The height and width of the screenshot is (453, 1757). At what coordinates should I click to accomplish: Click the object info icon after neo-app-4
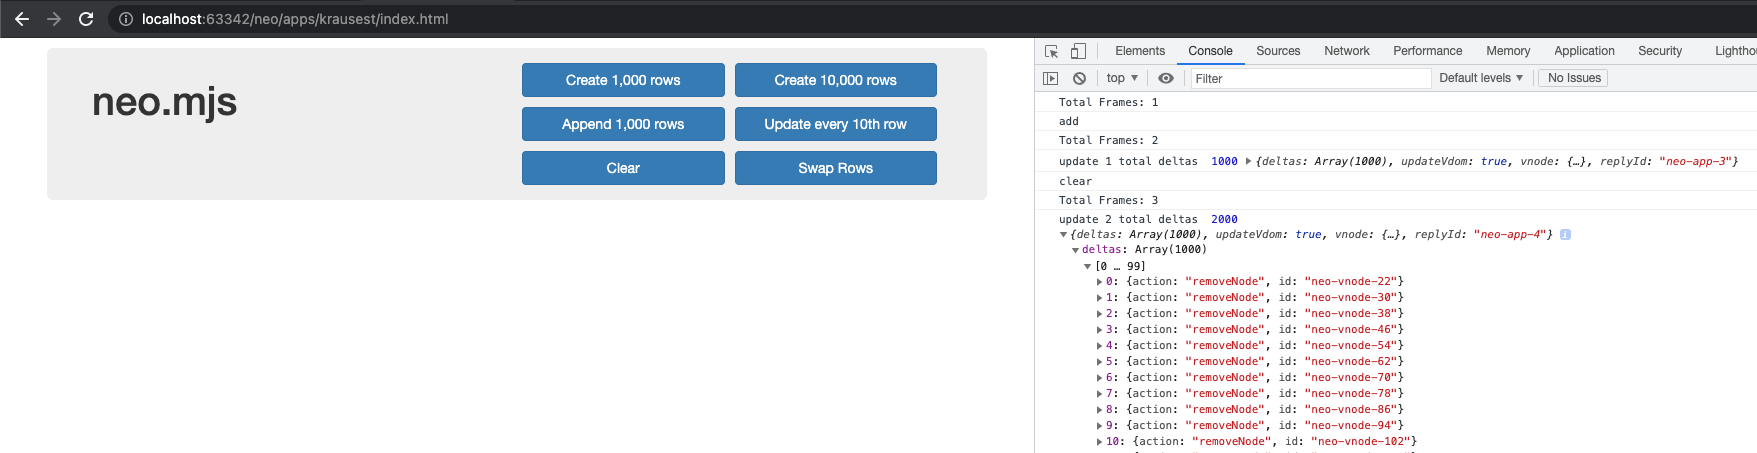click(1565, 235)
